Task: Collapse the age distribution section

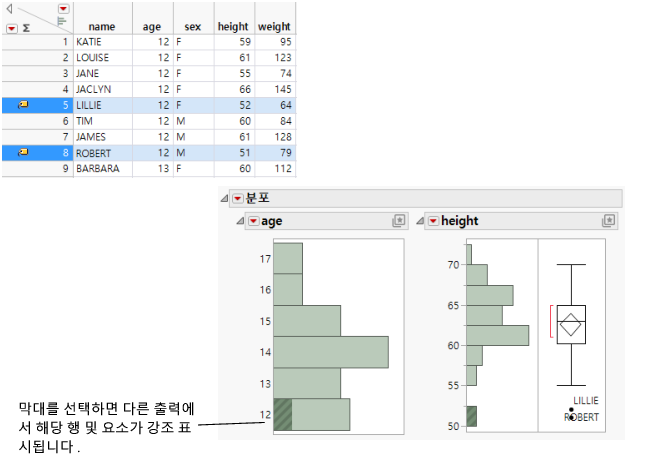Action: (240, 221)
